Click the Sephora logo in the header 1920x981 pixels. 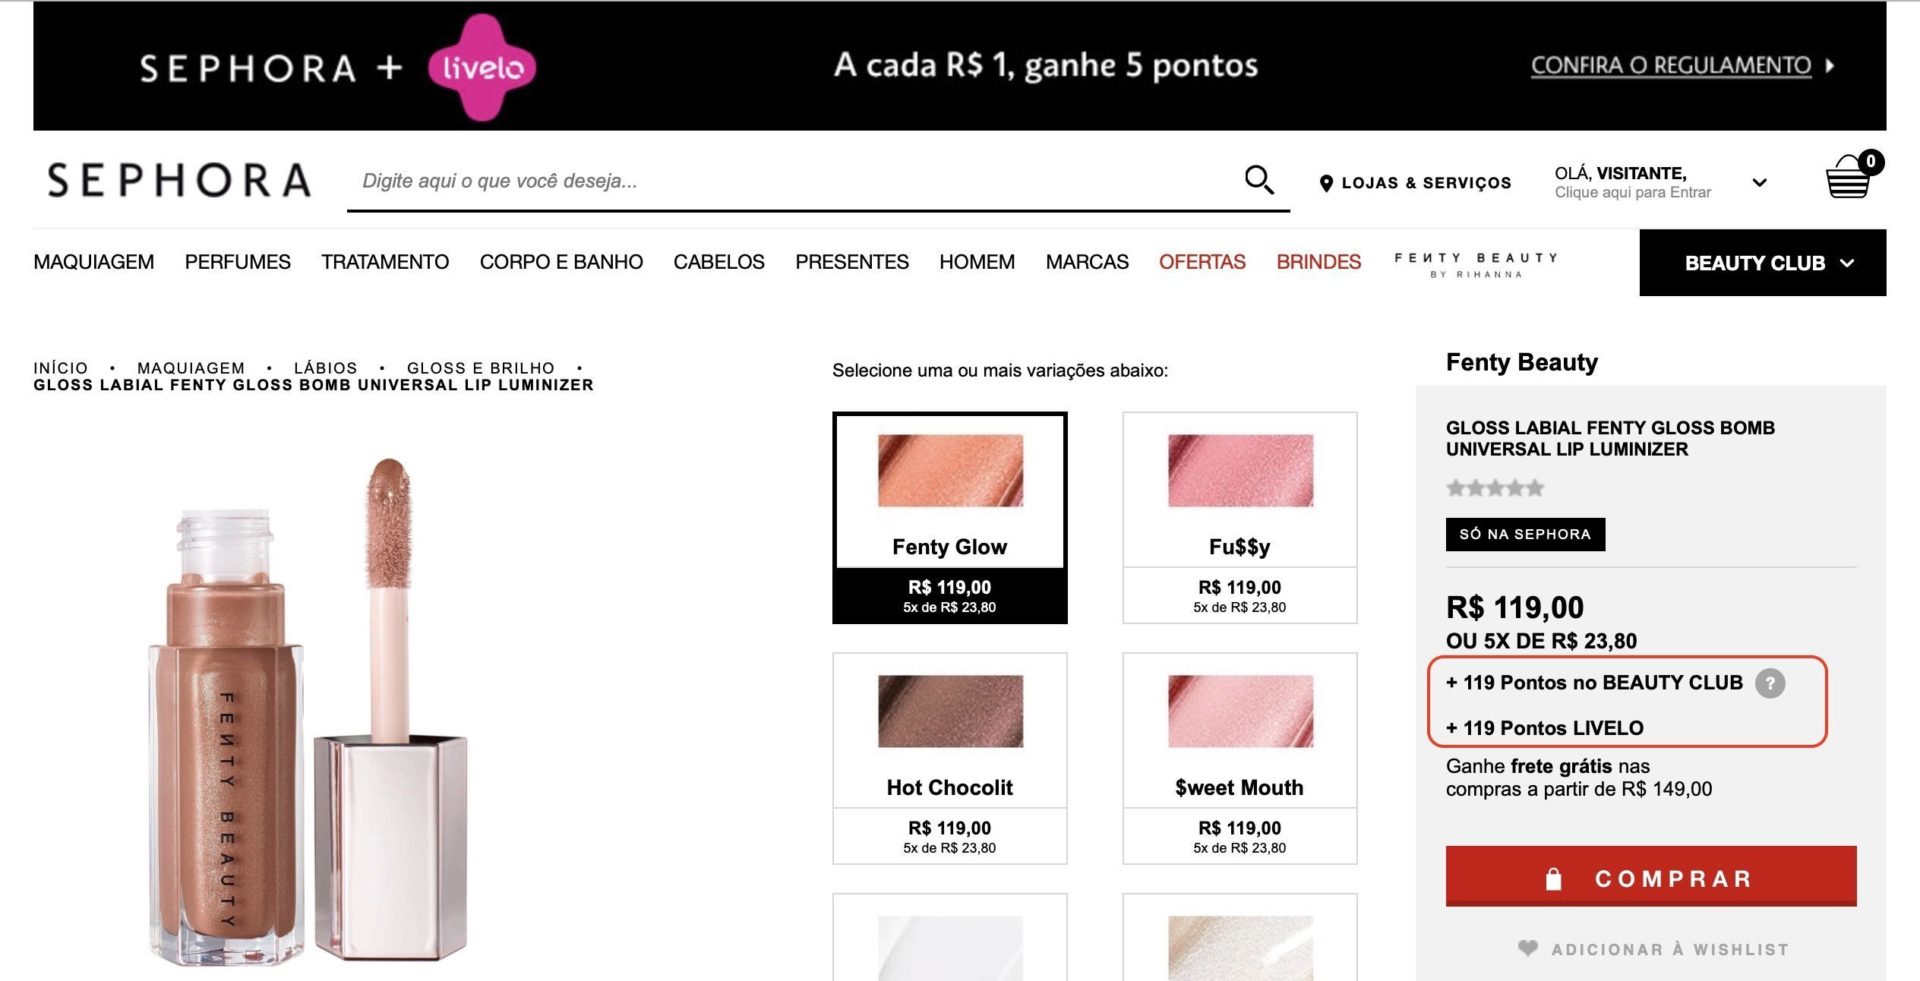tap(179, 181)
